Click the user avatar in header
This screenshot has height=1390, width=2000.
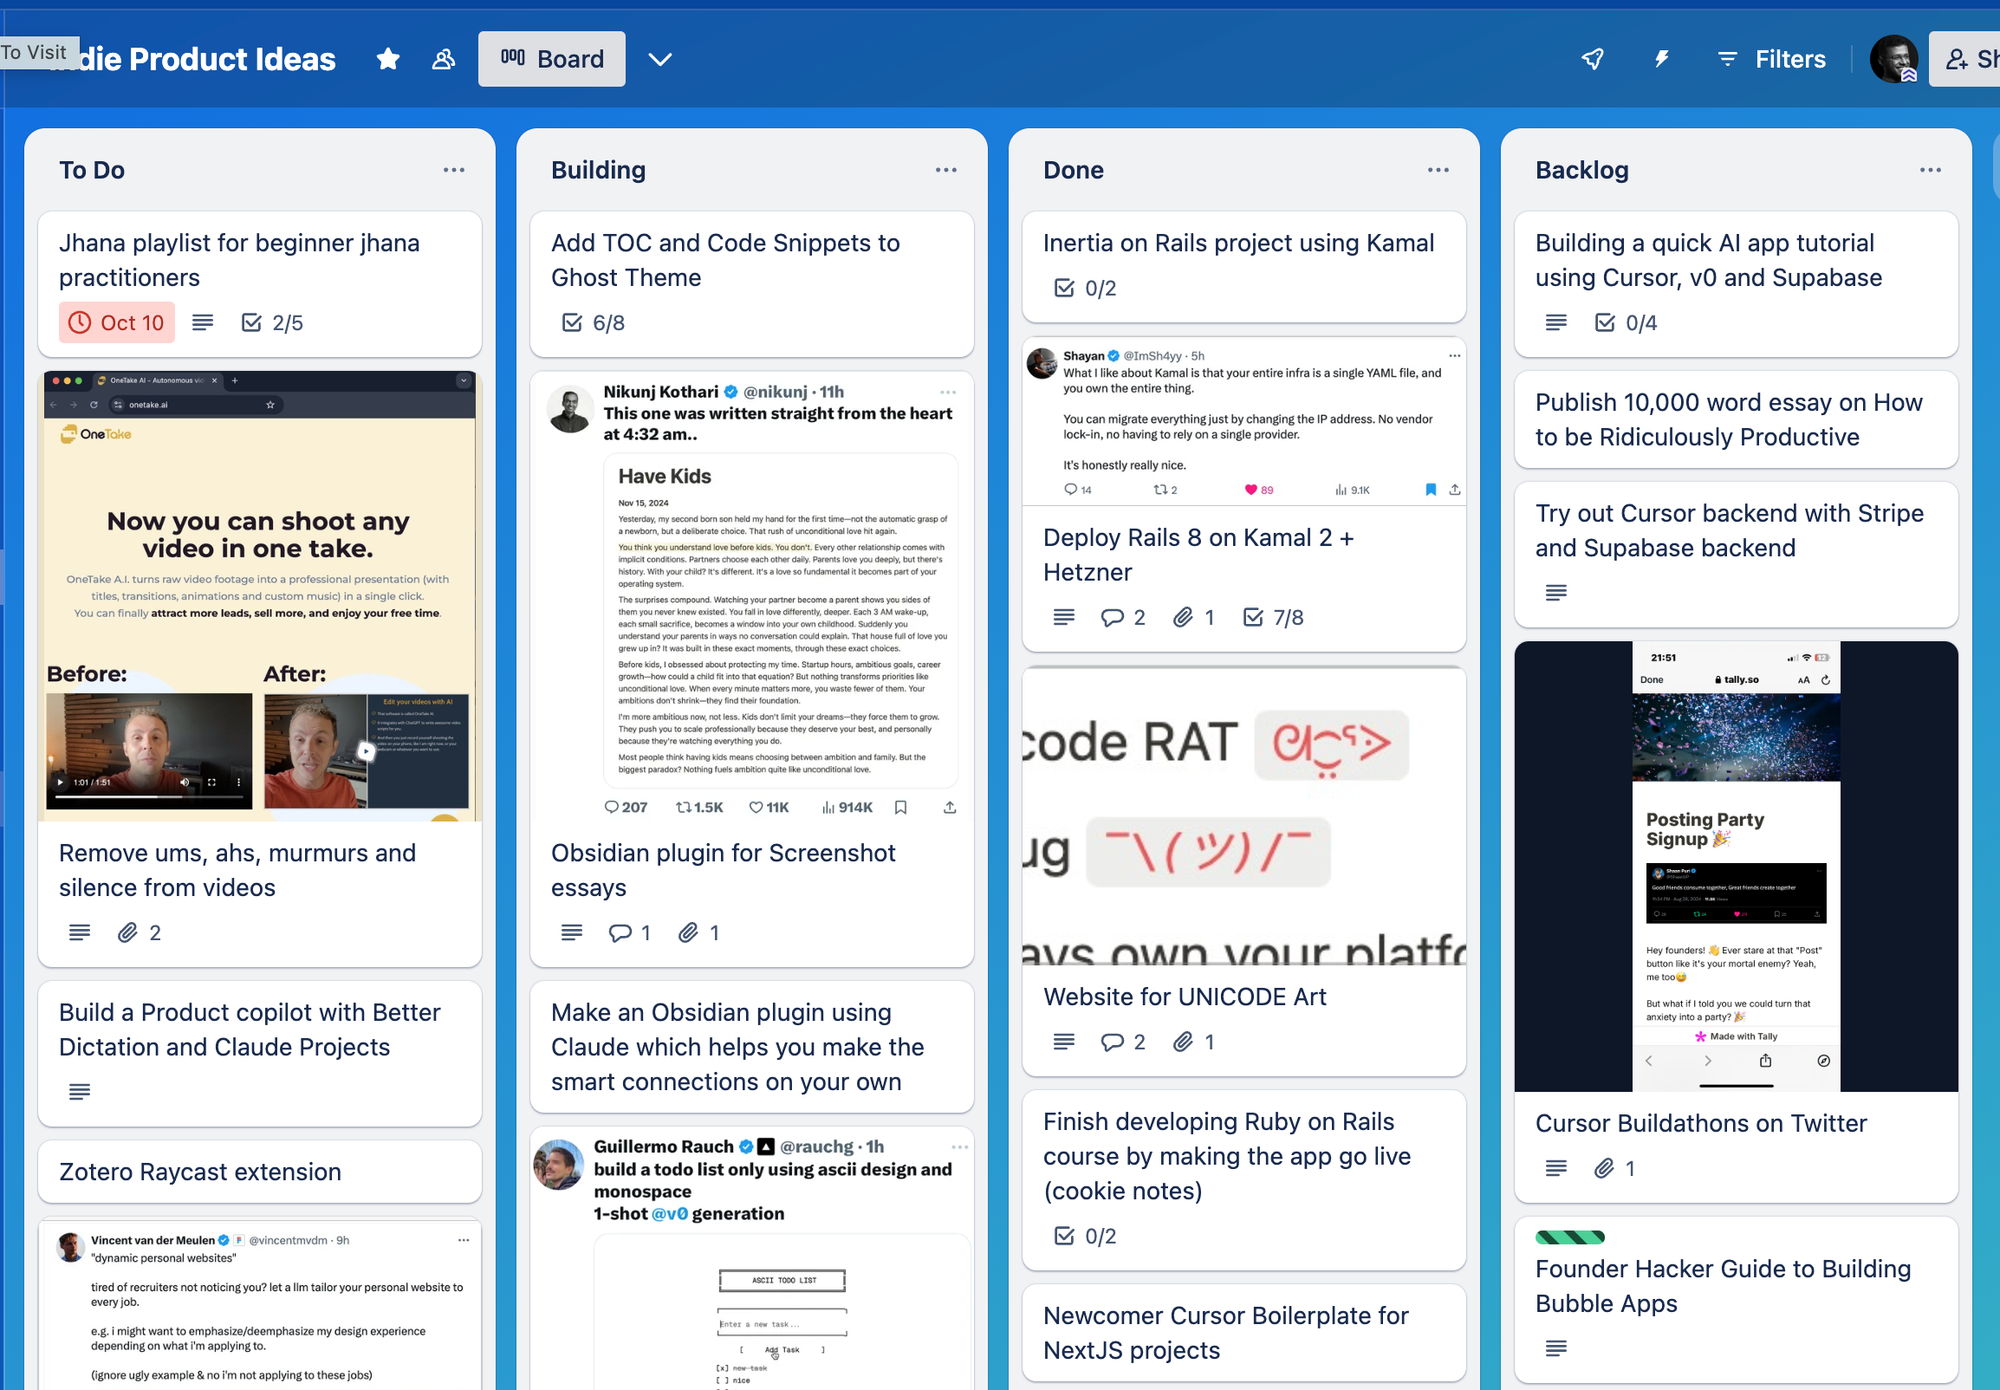pyautogui.click(x=1893, y=59)
